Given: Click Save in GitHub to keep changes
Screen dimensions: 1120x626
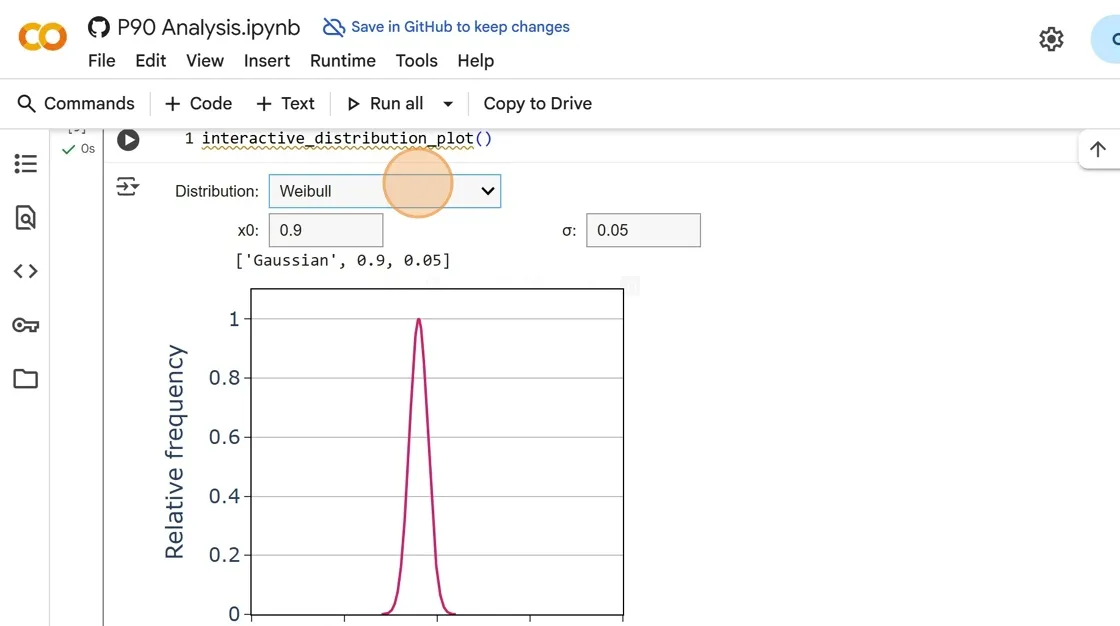Looking at the screenshot, I should [446, 27].
